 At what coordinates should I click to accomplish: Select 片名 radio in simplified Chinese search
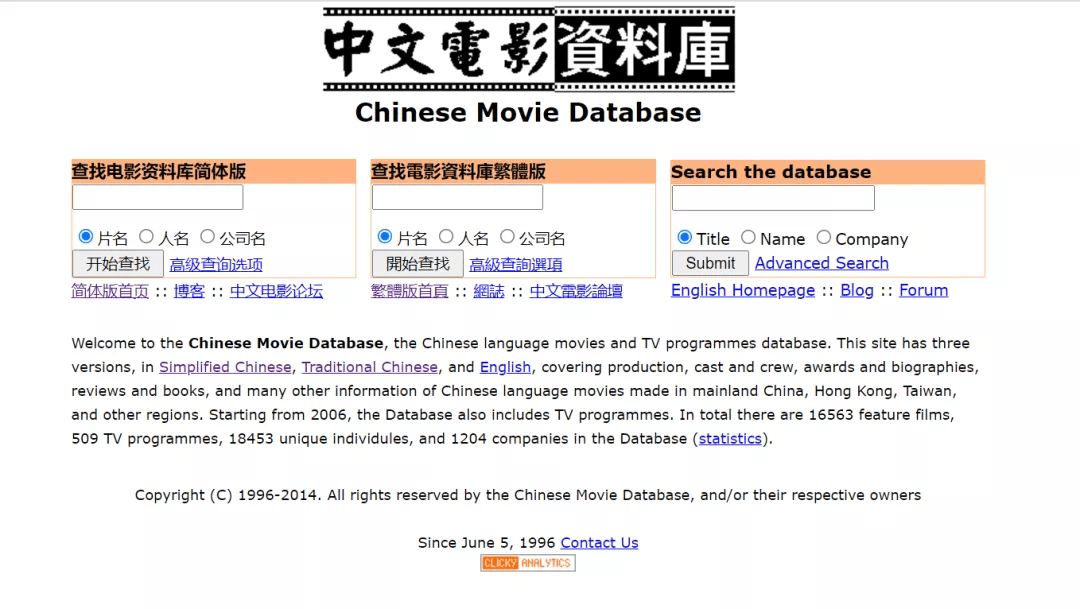coord(85,237)
